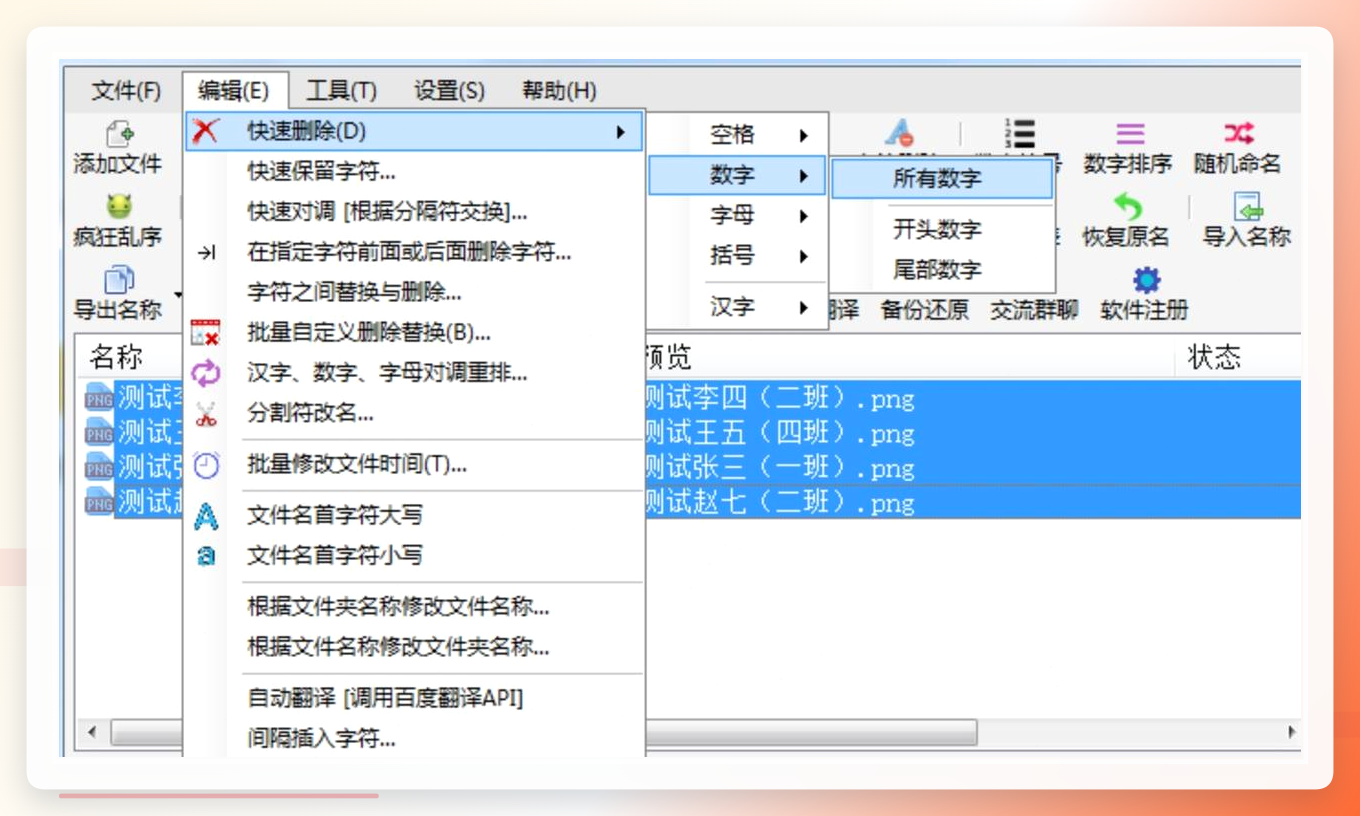Click the scrollbar left arrow
The image size is (1360, 816).
click(x=93, y=732)
